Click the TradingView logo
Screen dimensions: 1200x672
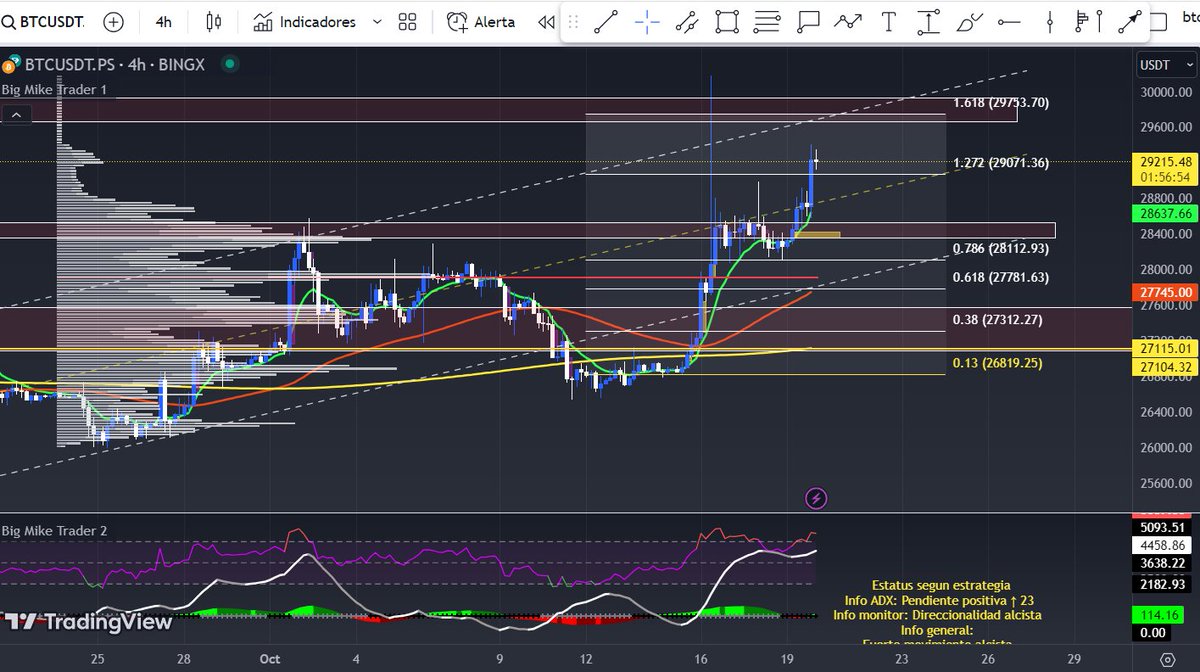88,622
